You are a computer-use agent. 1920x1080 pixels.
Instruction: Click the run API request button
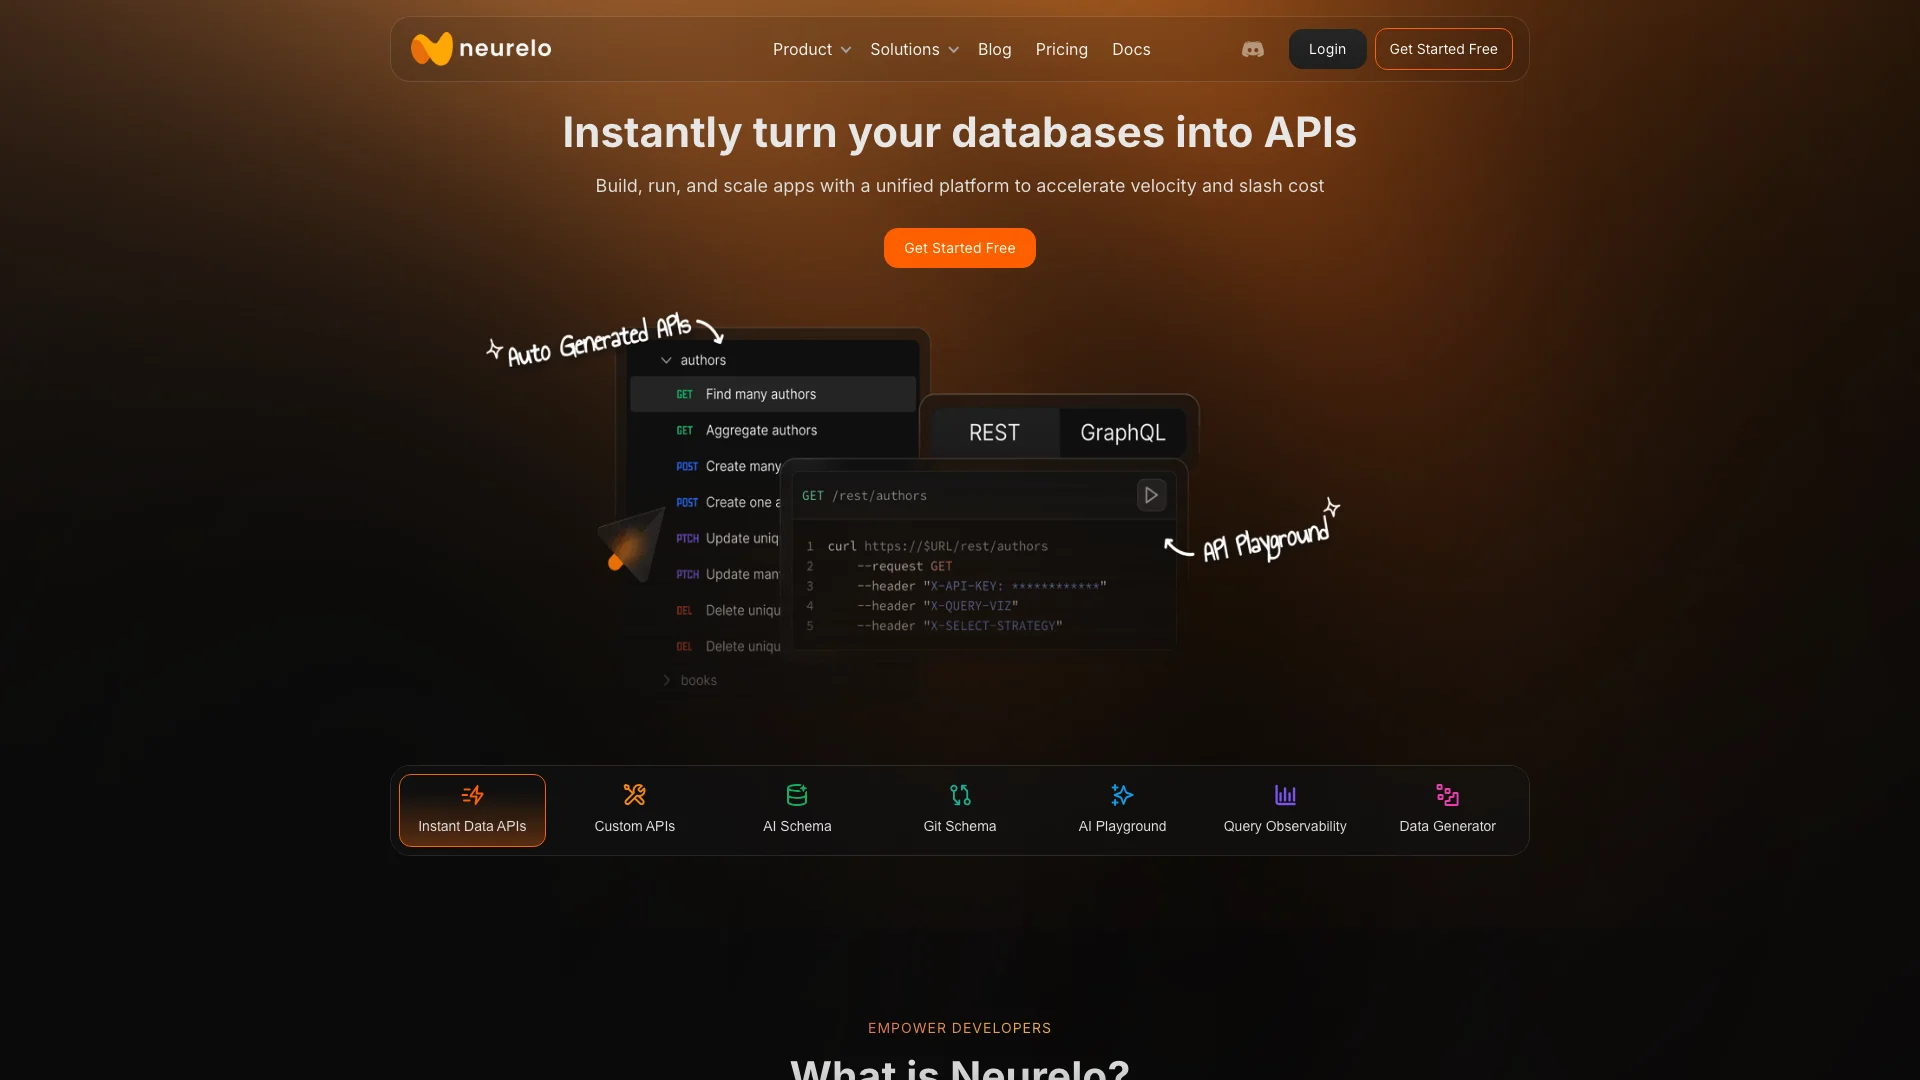(x=1151, y=495)
